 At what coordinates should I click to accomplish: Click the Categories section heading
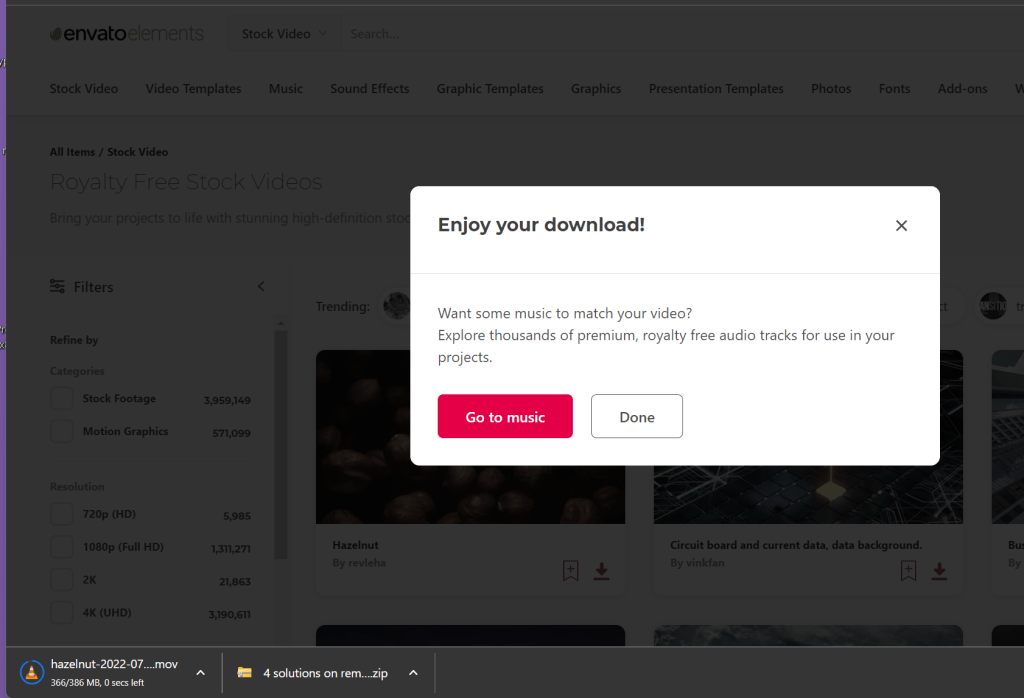(x=77, y=371)
